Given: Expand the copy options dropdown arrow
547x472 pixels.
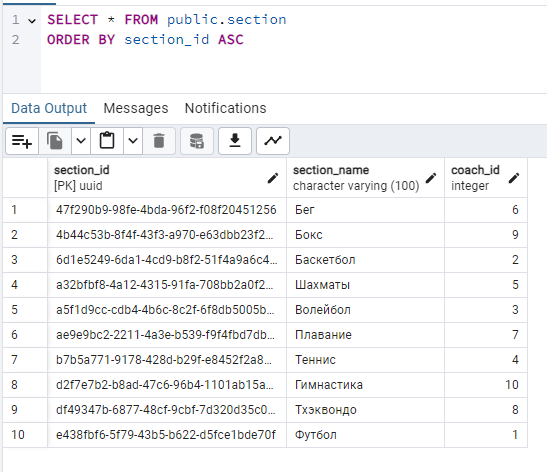Looking at the screenshot, I should click(x=81, y=141).
